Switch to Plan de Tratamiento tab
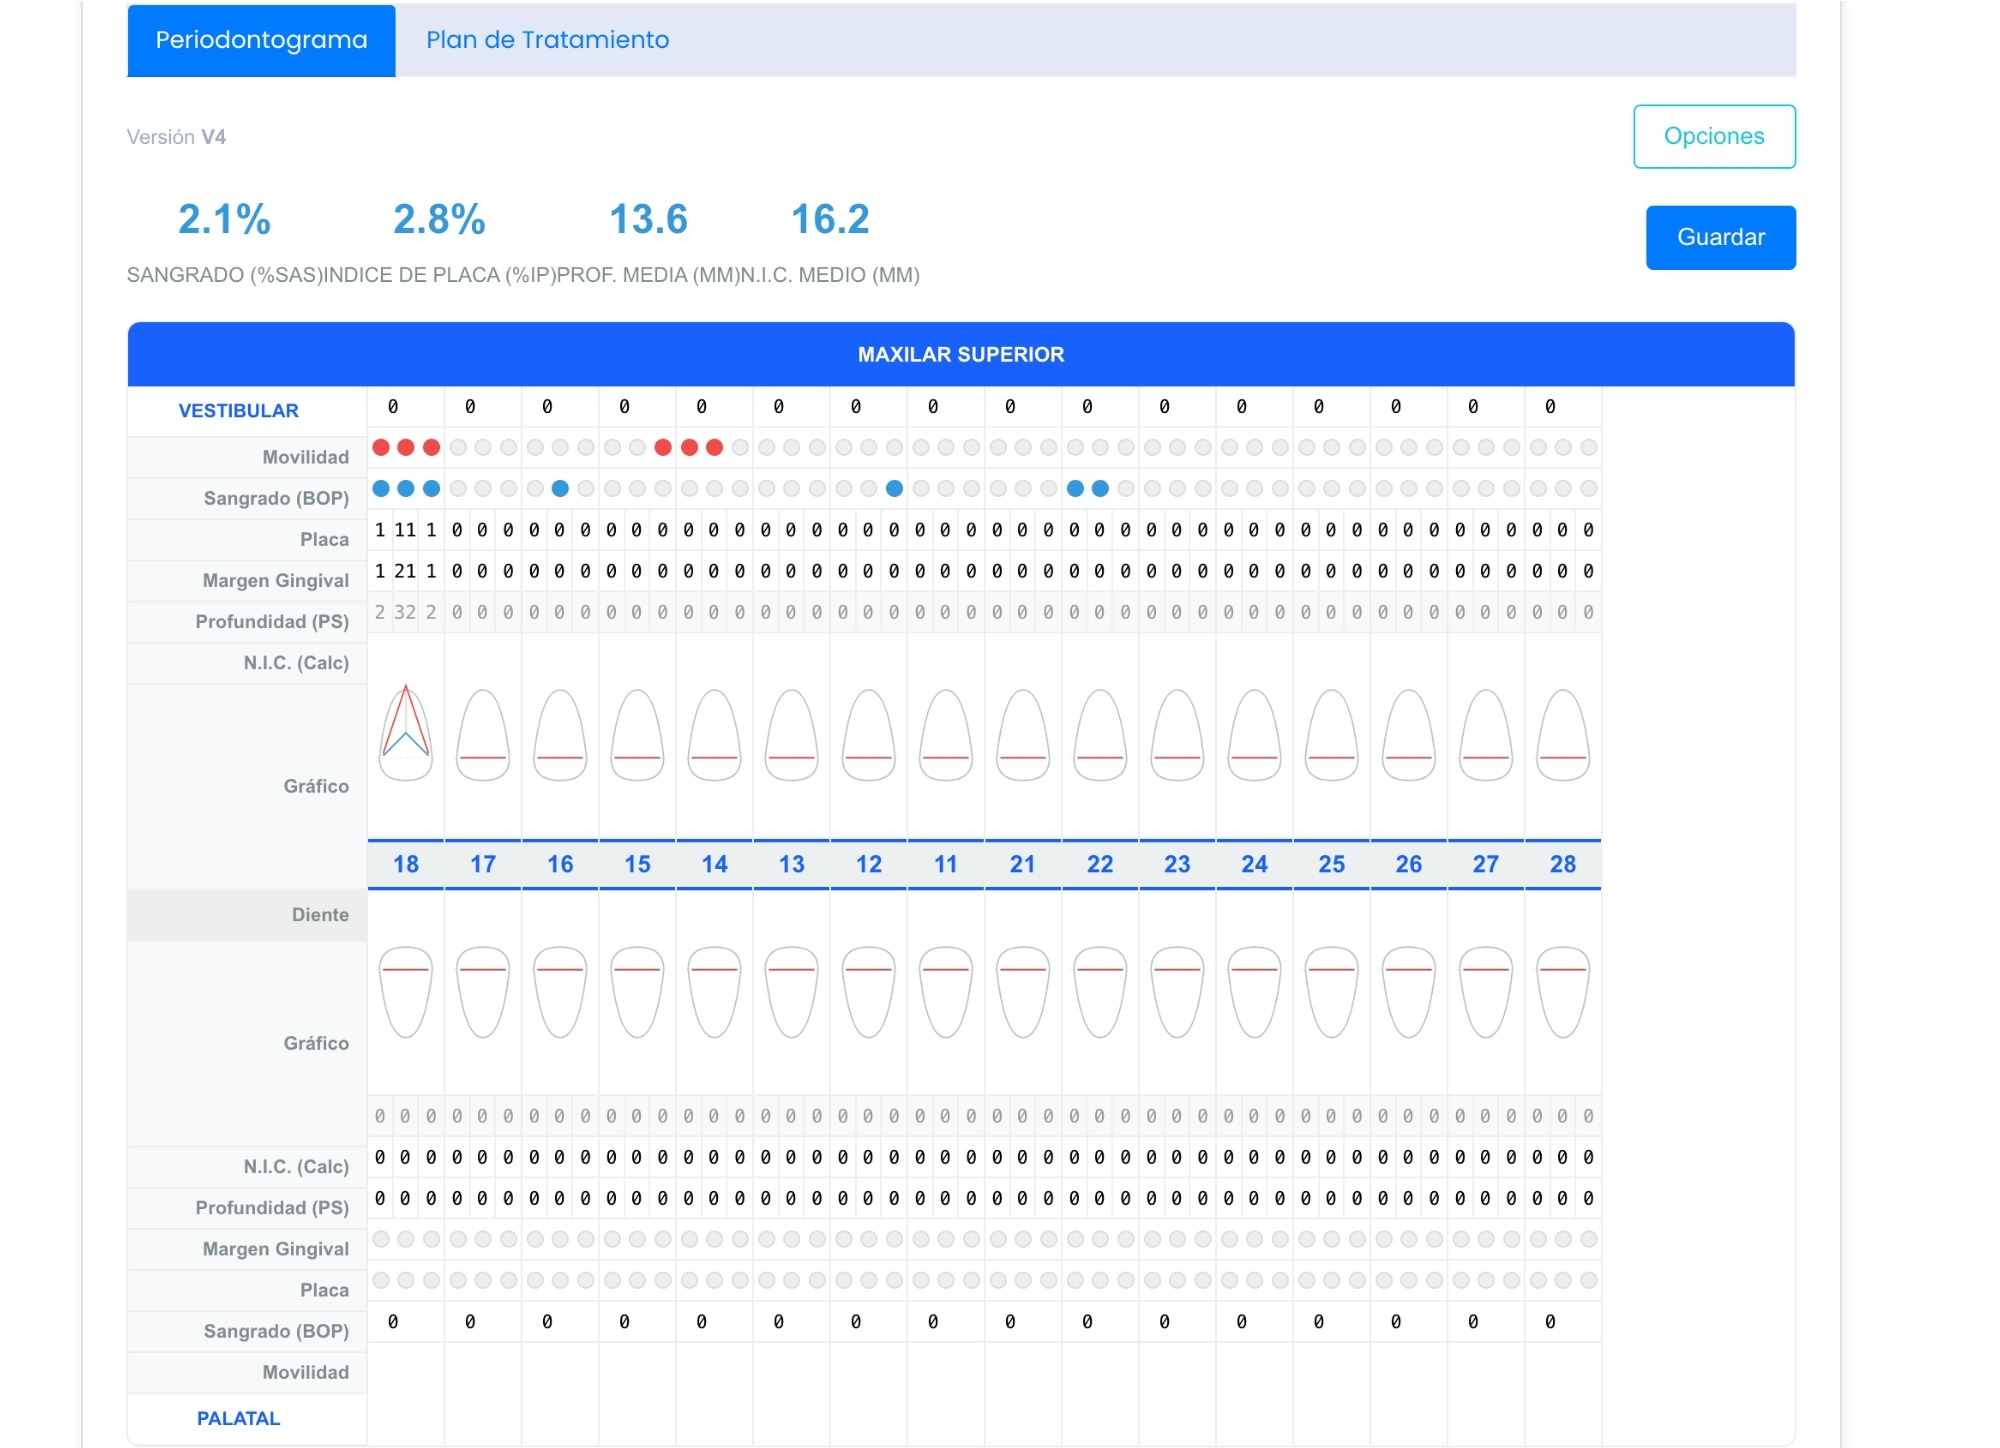2000x1448 pixels. (x=547, y=40)
